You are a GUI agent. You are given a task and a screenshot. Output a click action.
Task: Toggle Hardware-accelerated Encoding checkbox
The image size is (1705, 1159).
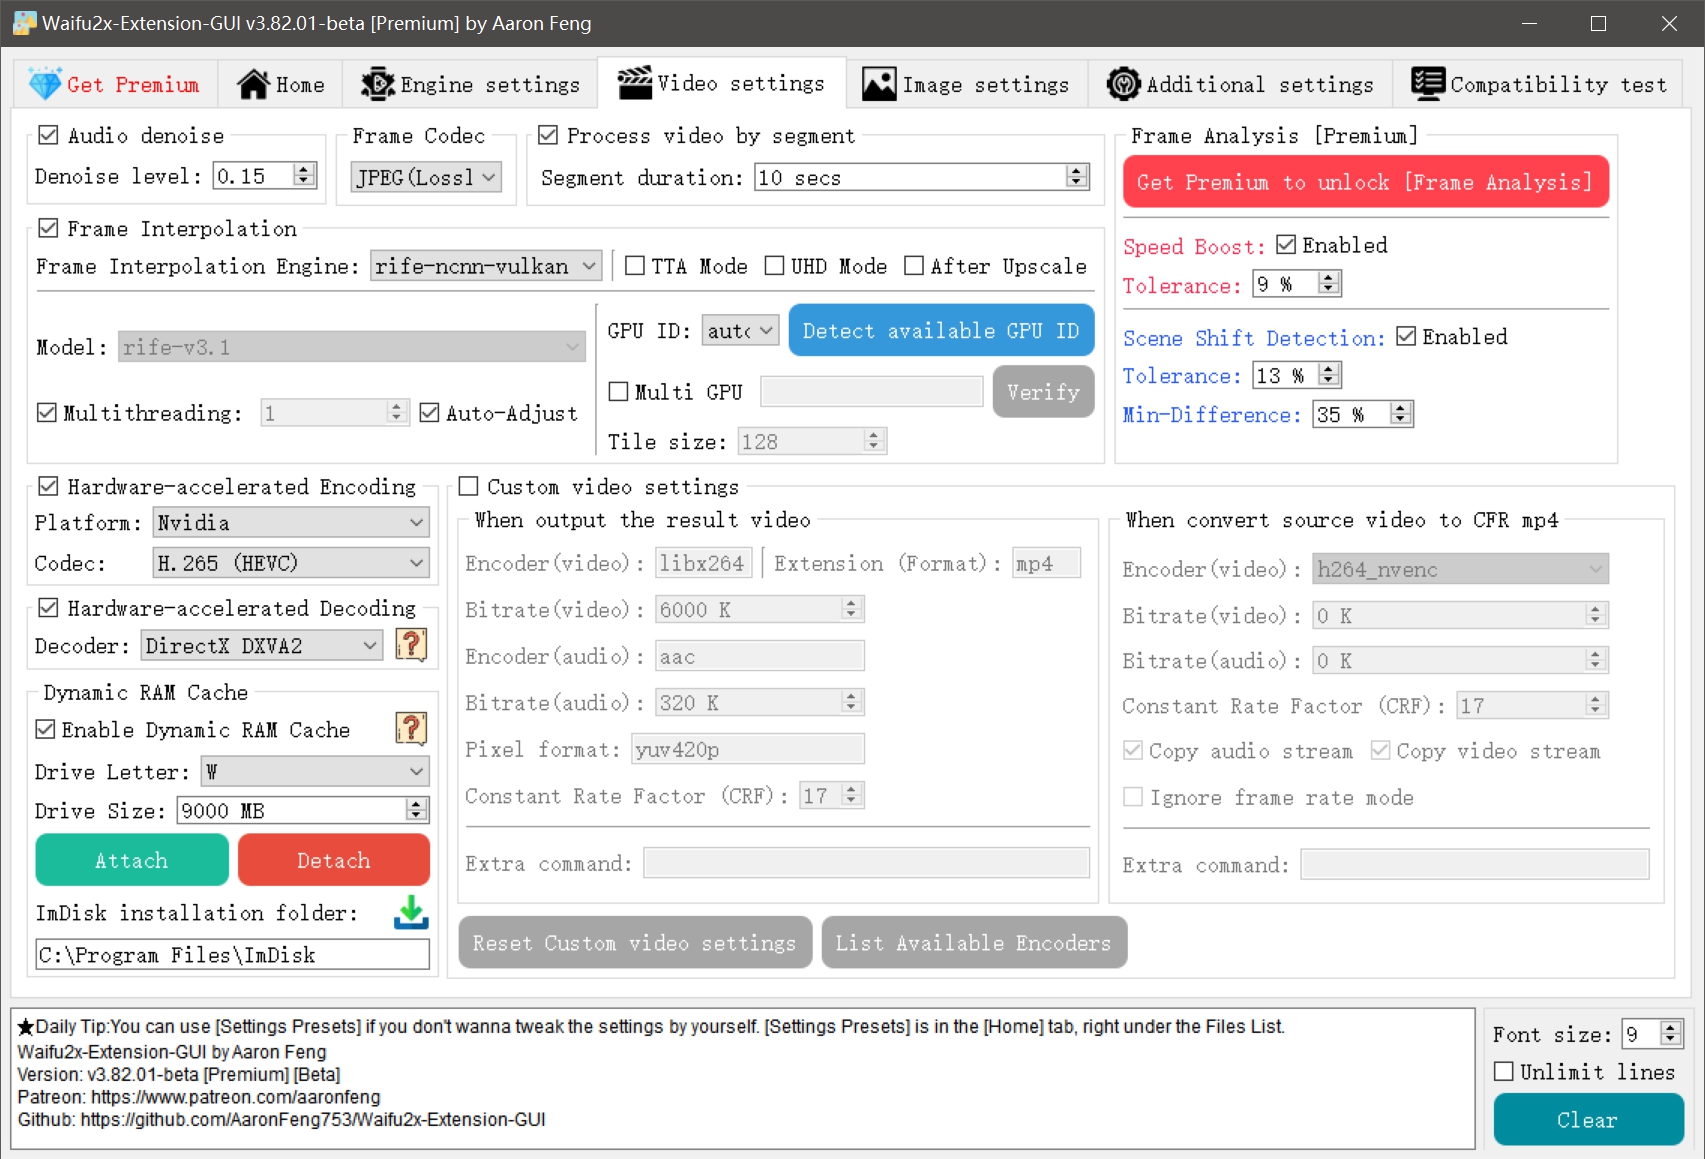(48, 486)
